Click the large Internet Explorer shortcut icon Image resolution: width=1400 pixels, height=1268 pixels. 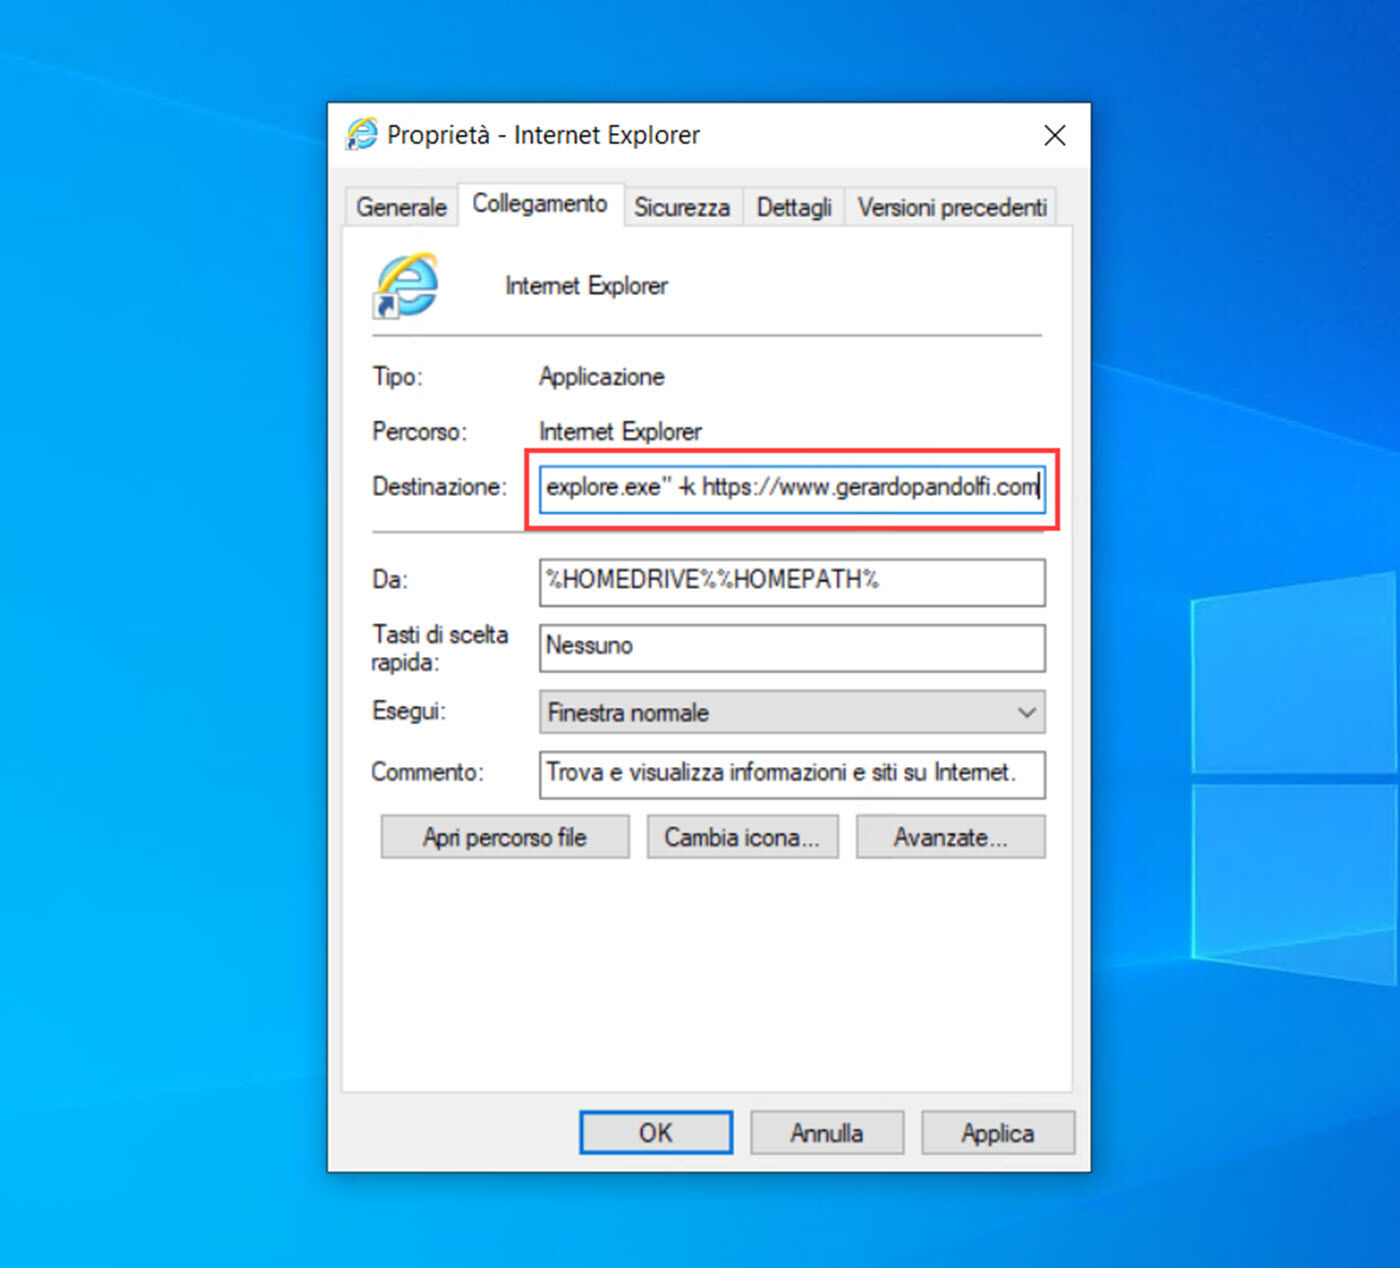pos(406,285)
